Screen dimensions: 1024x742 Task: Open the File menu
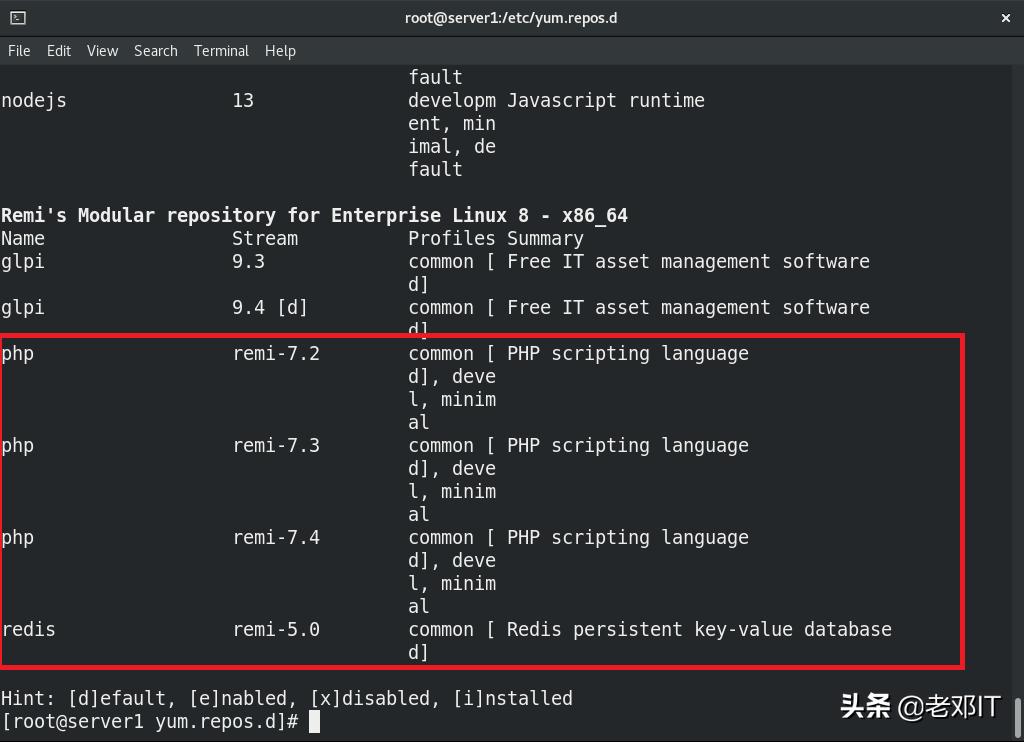18,50
